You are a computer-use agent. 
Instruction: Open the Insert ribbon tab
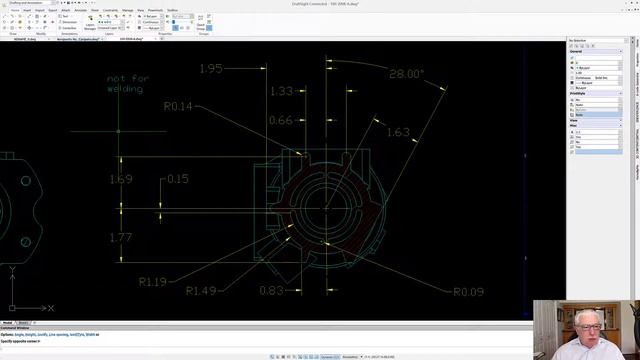click(x=27, y=10)
